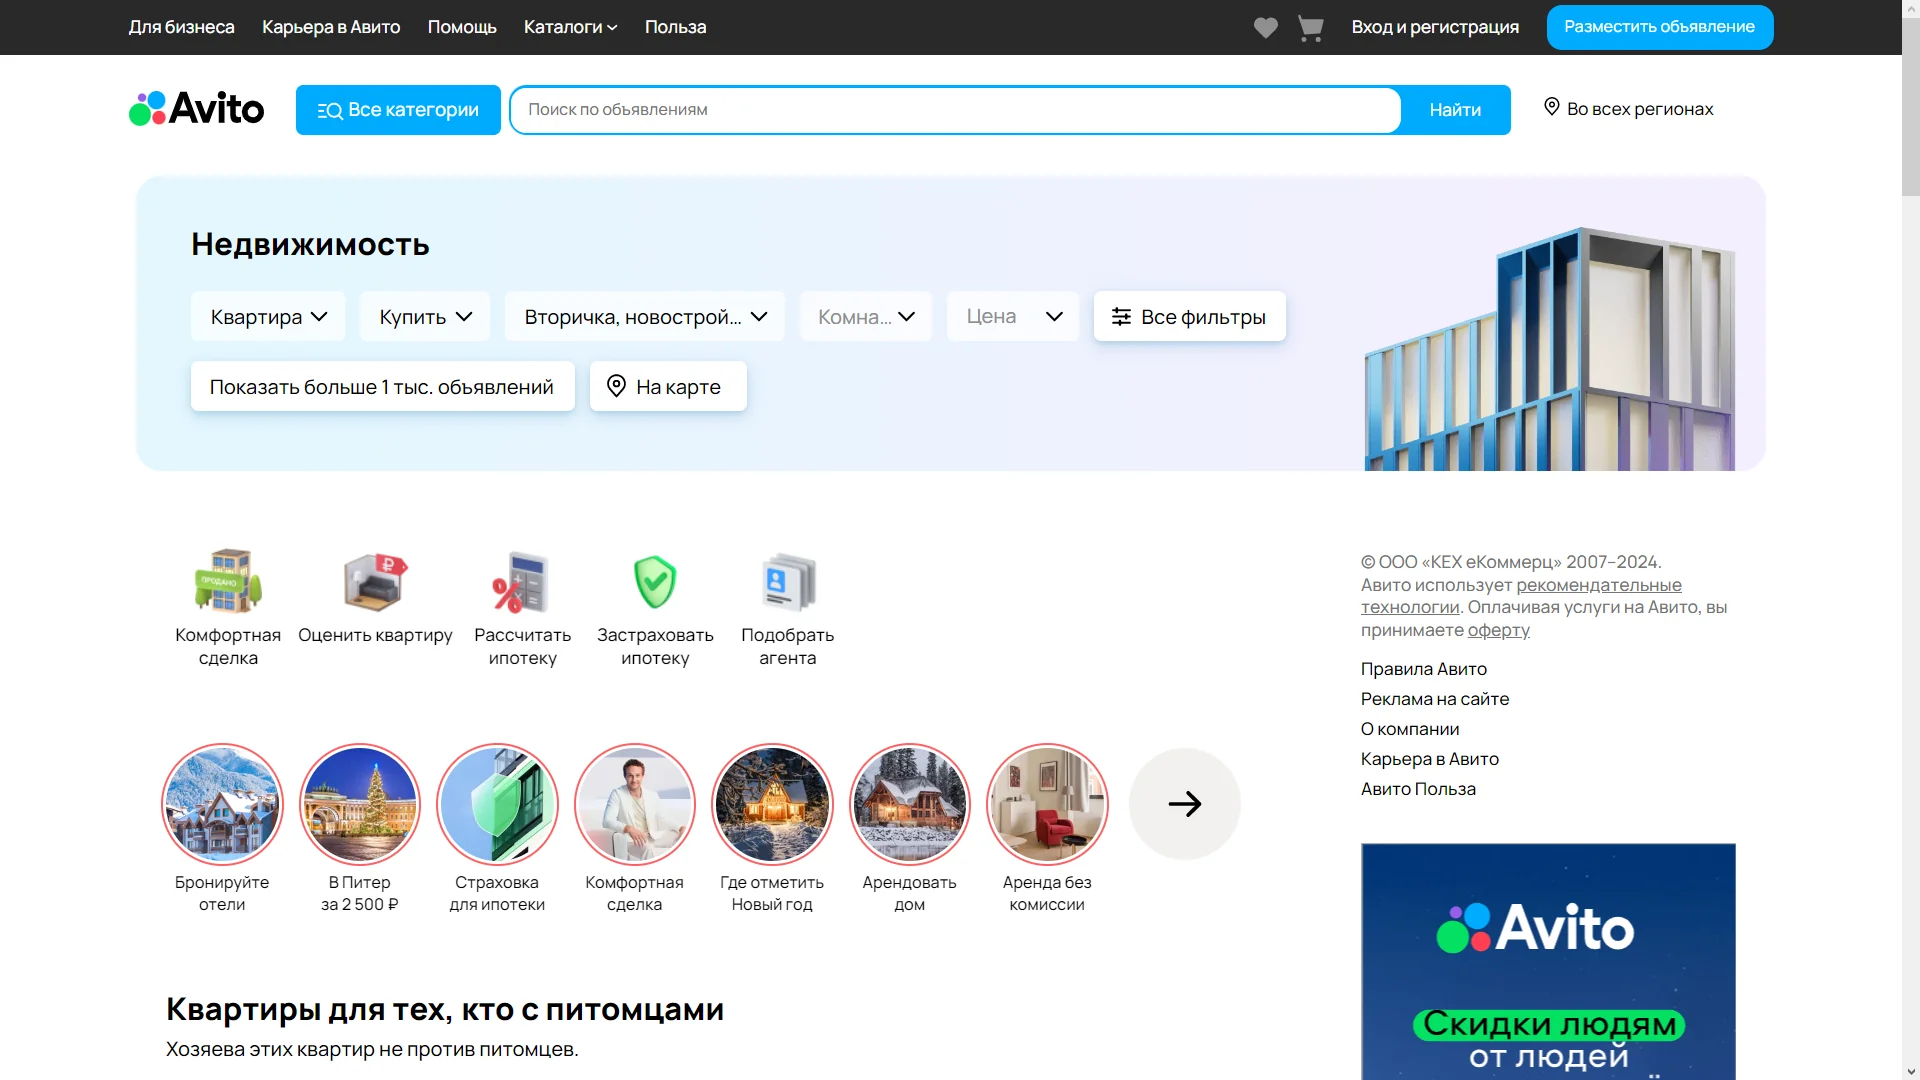
Task: Focus the Поиск по объявлениям search field
Action: coord(955,110)
